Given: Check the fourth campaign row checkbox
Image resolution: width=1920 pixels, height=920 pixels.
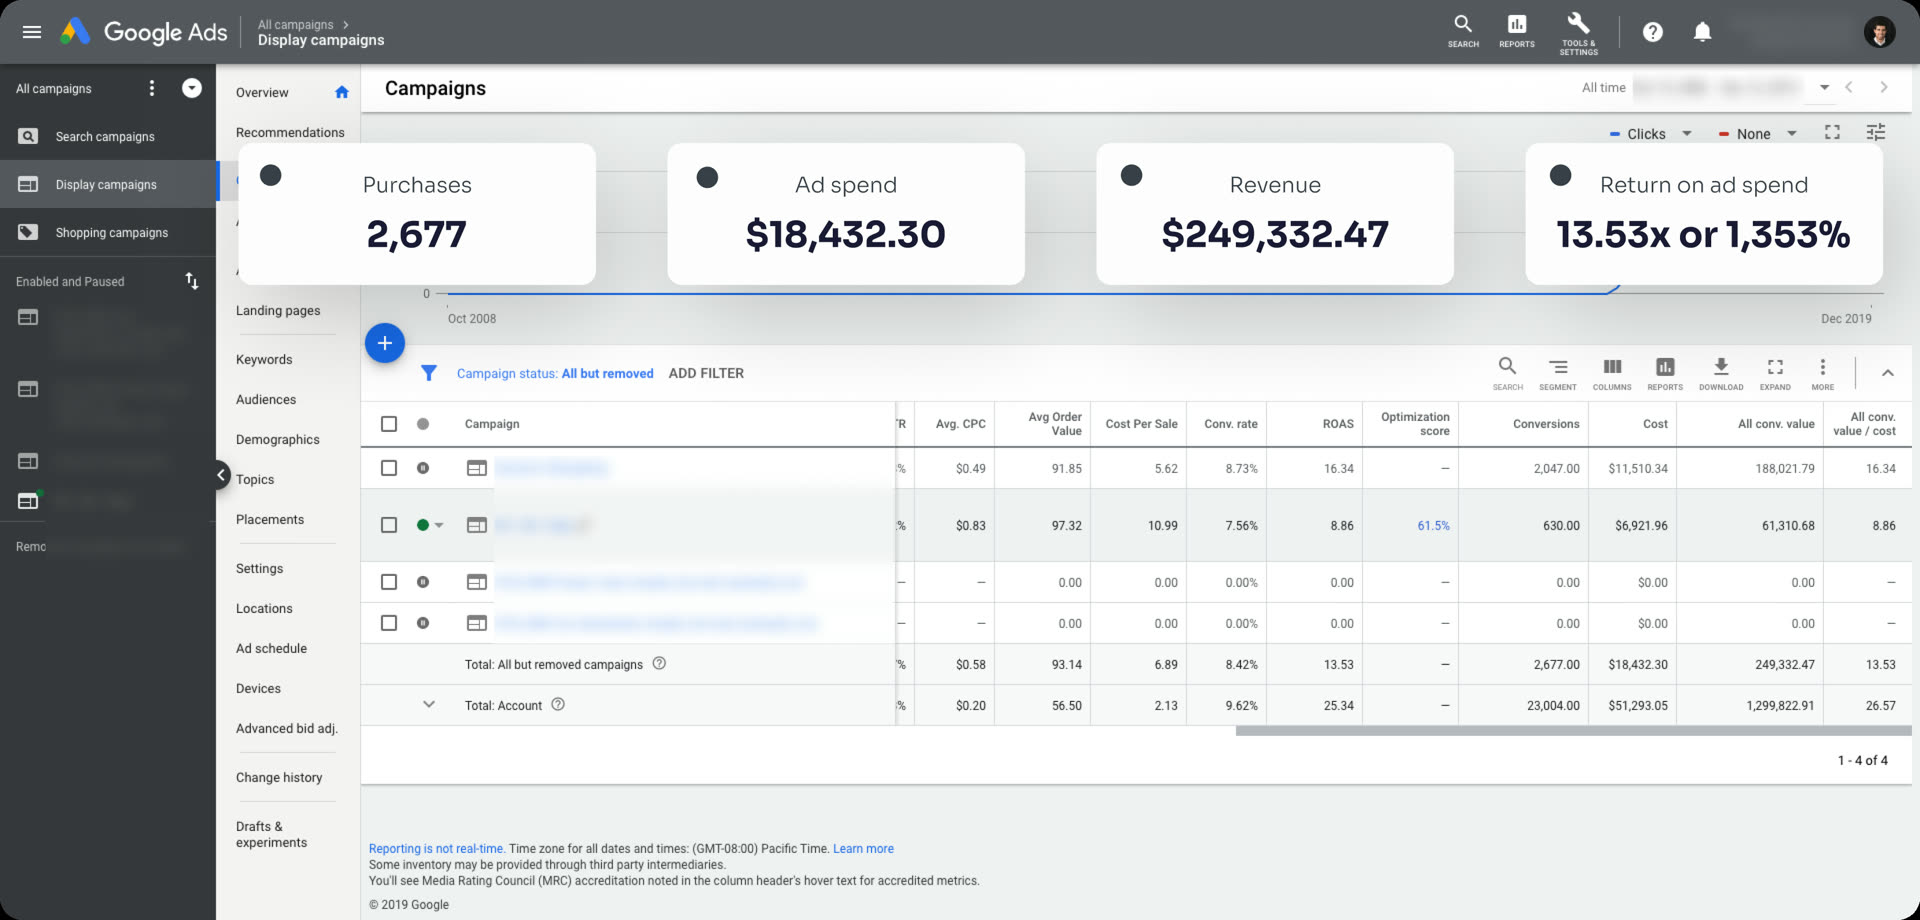Looking at the screenshot, I should pos(389,623).
